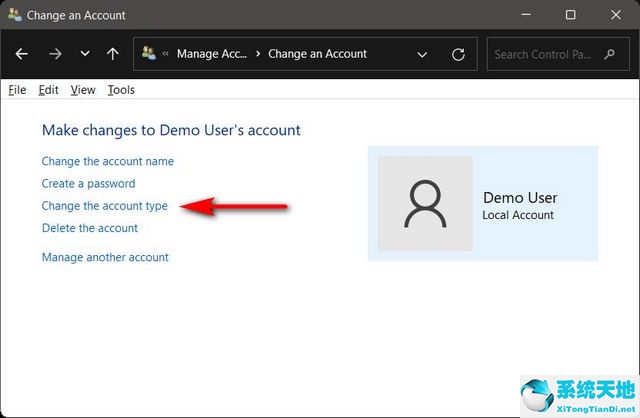This screenshot has width=640, height=418.
Task: Open the View menu
Action: 83,90
